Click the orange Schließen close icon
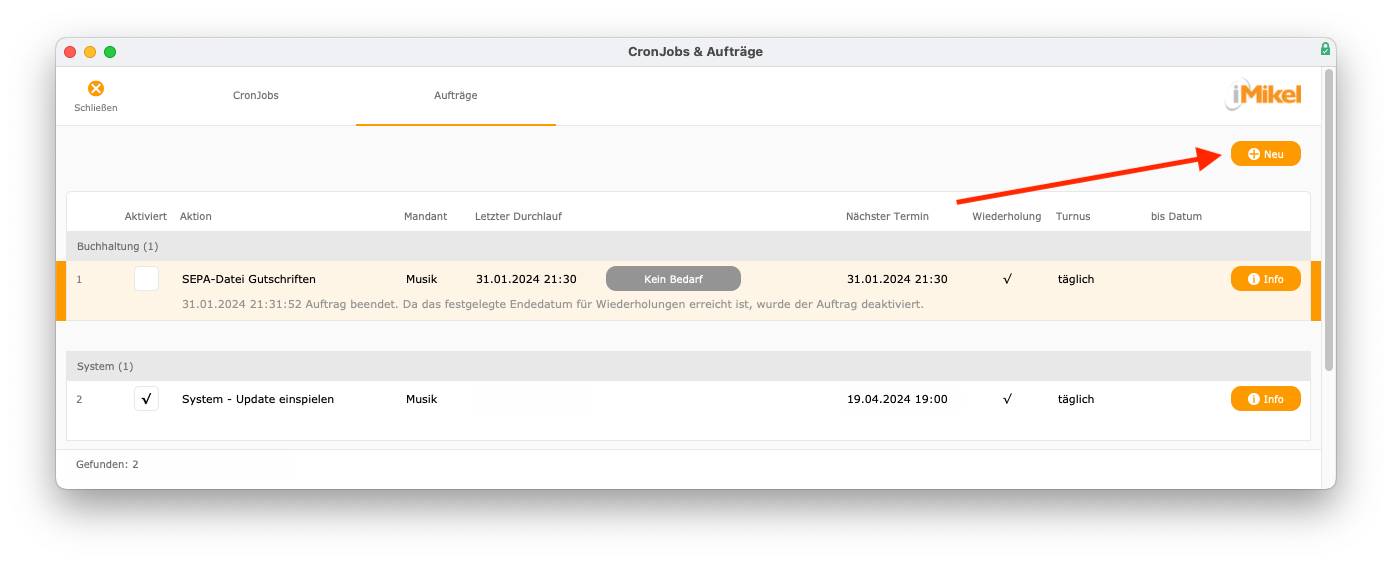 coord(96,89)
